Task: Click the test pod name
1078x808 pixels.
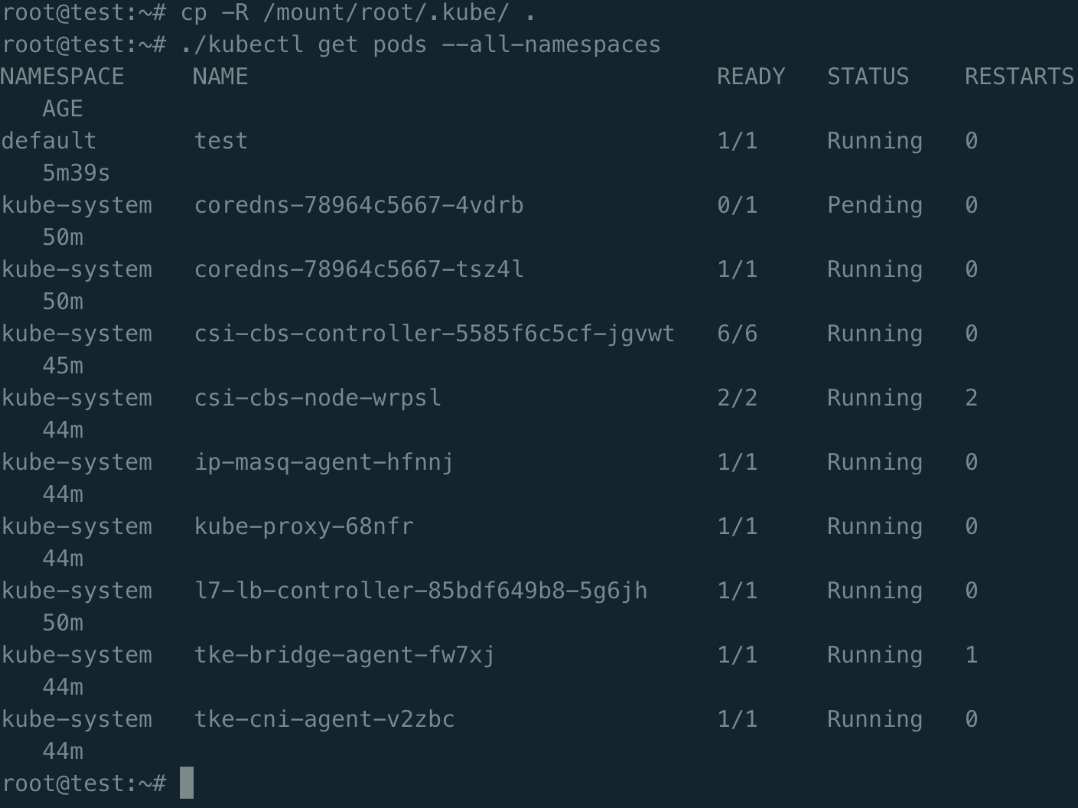Action: pyautogui.click(x=221, y=140)
